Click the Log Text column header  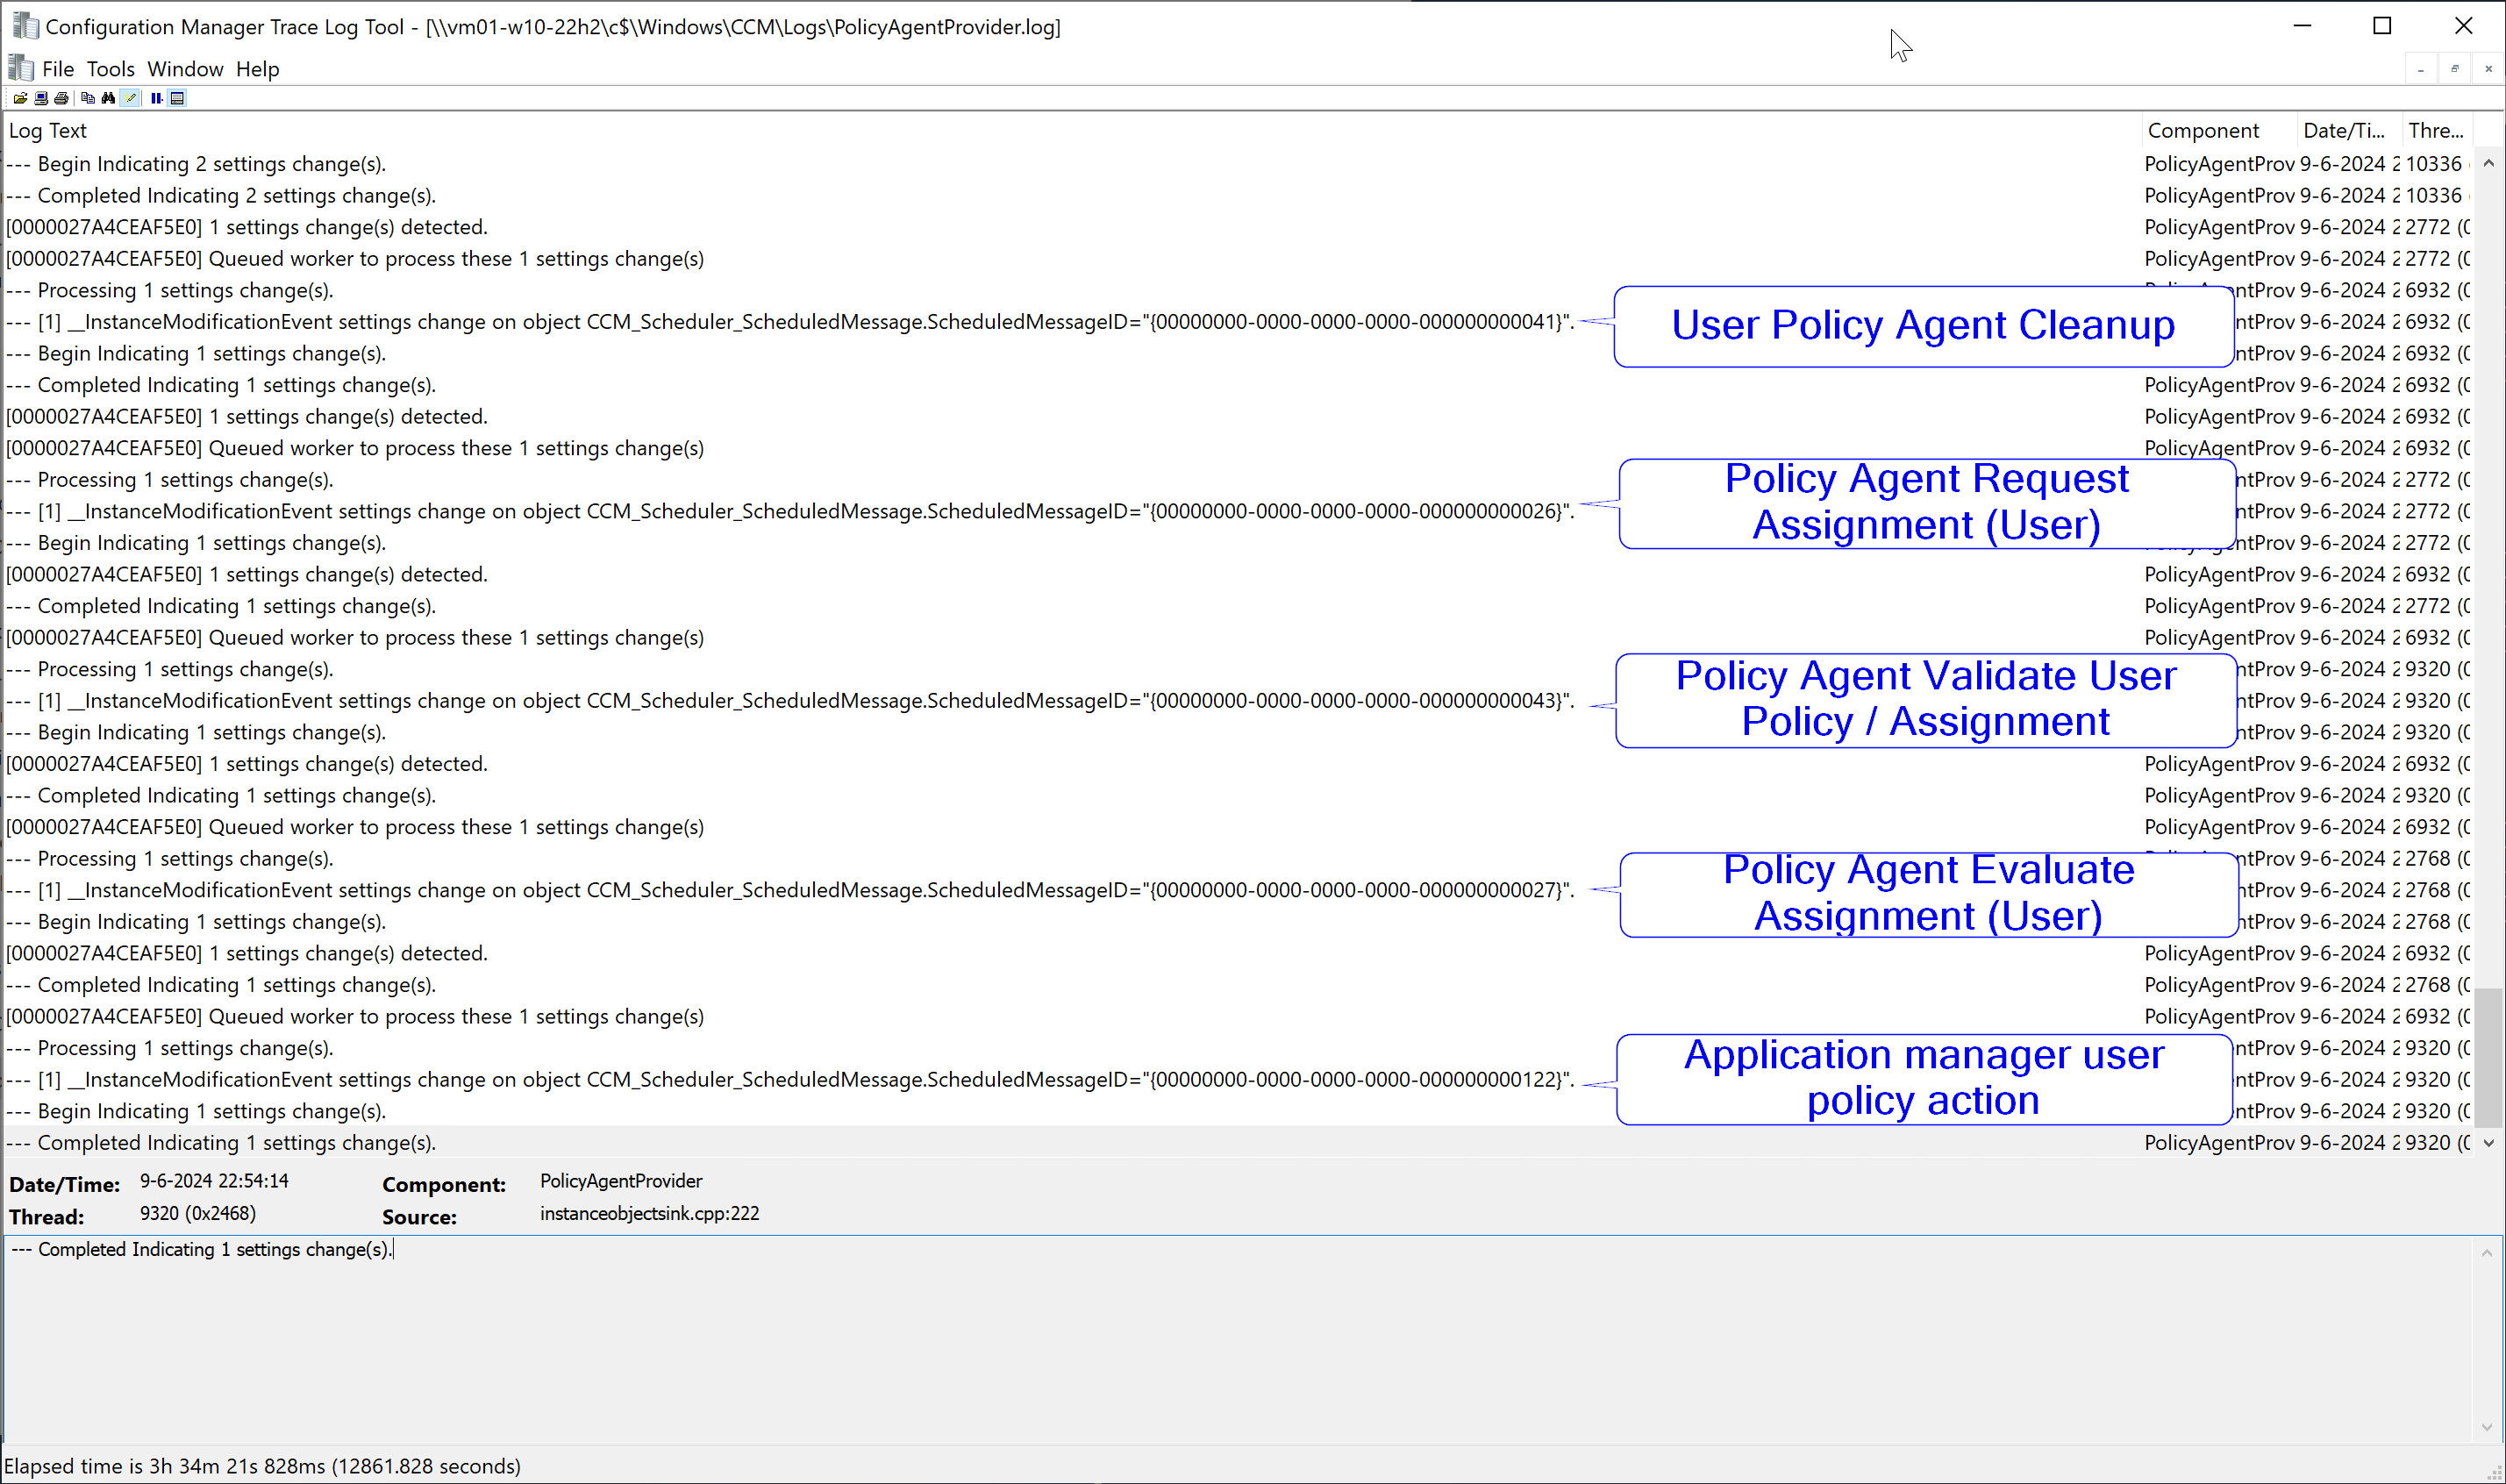(48, 131)
